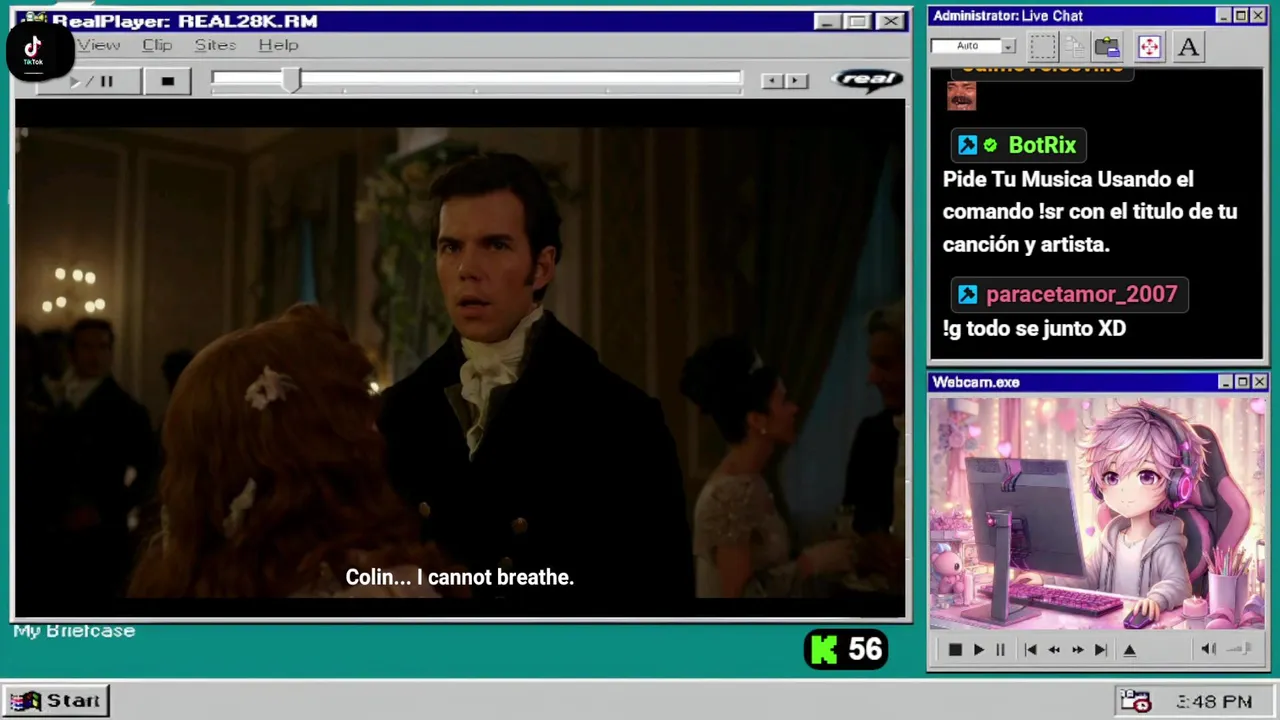Open the Auto dropdown in Live Chat
Screen dimensions: 1280x720
pos(1008,46)
